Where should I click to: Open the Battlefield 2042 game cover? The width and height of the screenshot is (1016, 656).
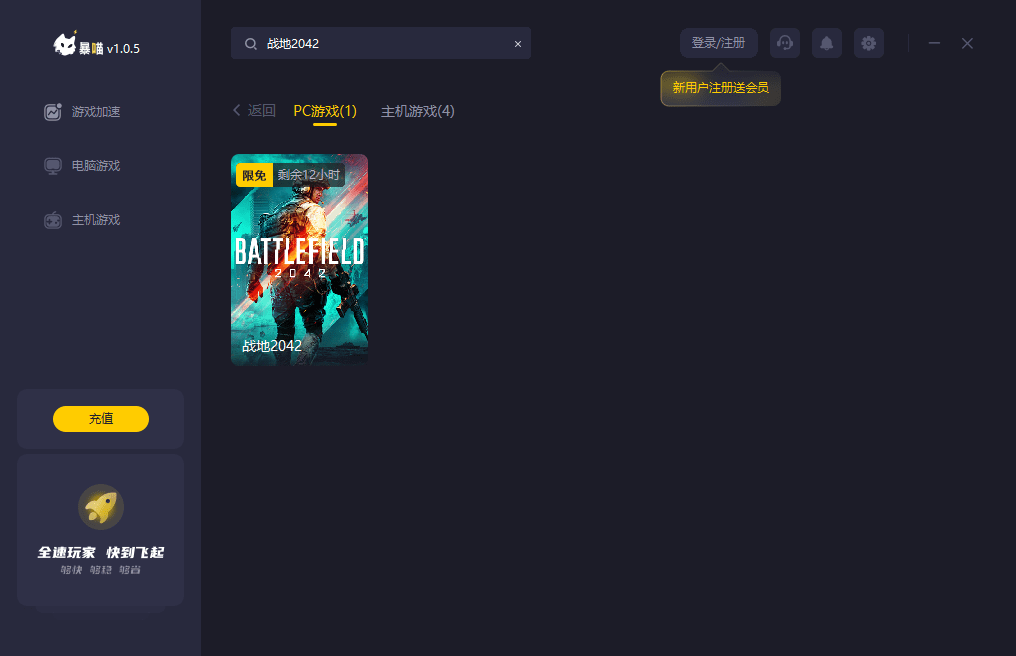click(299, 260)
